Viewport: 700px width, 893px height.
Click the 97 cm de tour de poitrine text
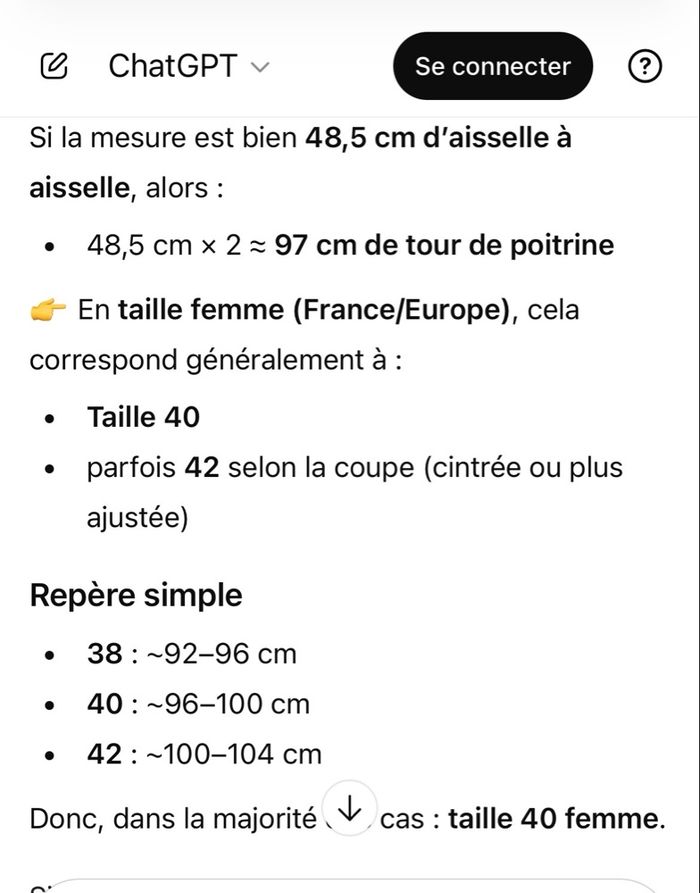444,245
